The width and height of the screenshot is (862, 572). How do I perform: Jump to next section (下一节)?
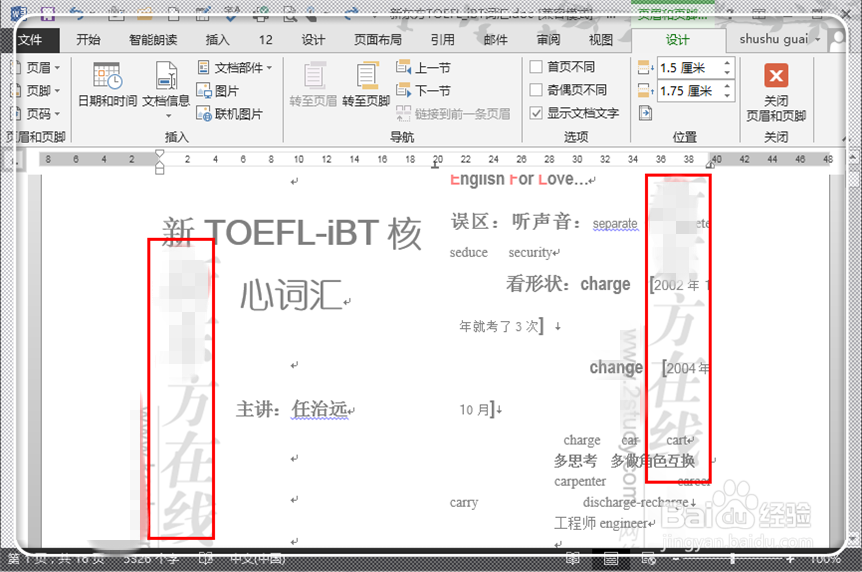coord(423,91)
